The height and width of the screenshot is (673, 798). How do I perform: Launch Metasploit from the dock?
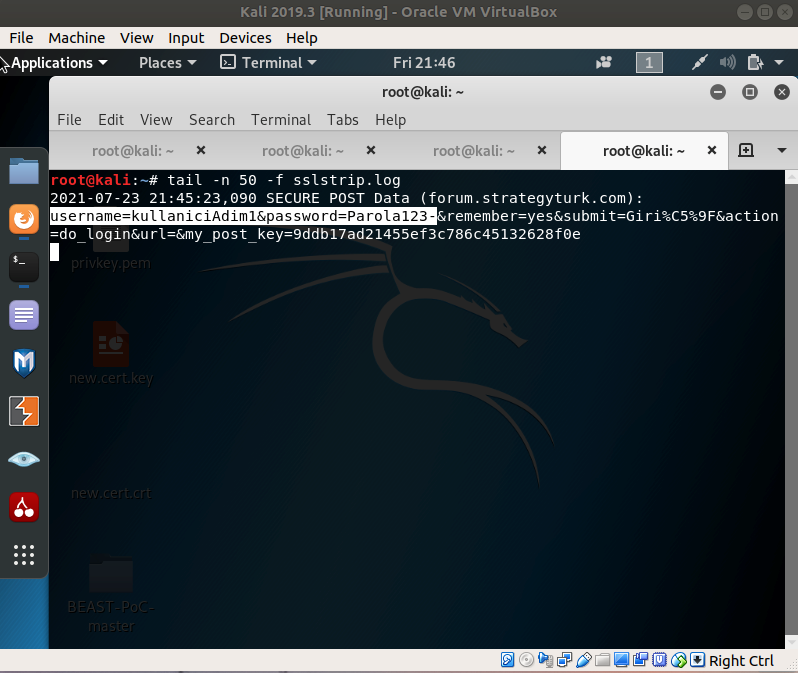click(23, 363)
